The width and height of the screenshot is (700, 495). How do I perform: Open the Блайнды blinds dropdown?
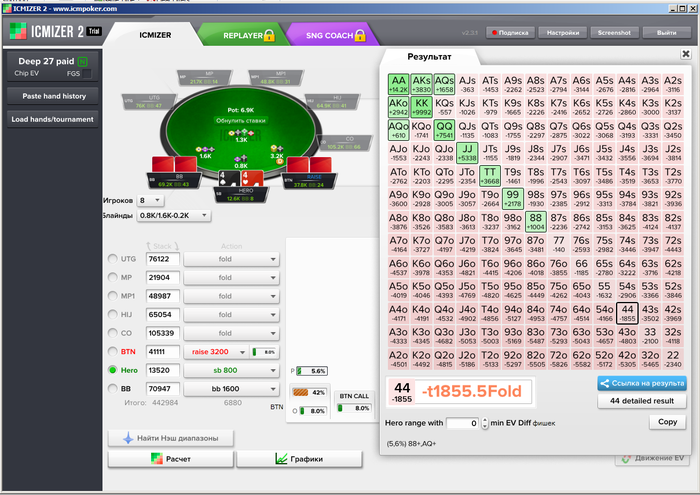174,216
